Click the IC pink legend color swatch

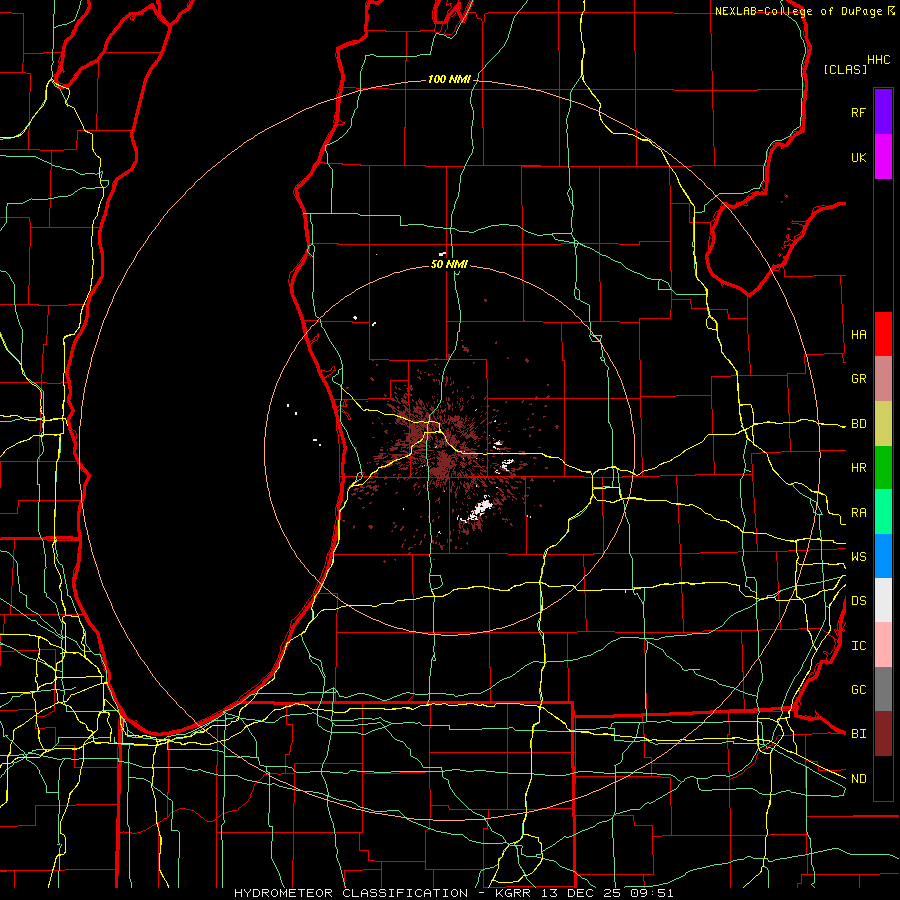coord(883,645)
